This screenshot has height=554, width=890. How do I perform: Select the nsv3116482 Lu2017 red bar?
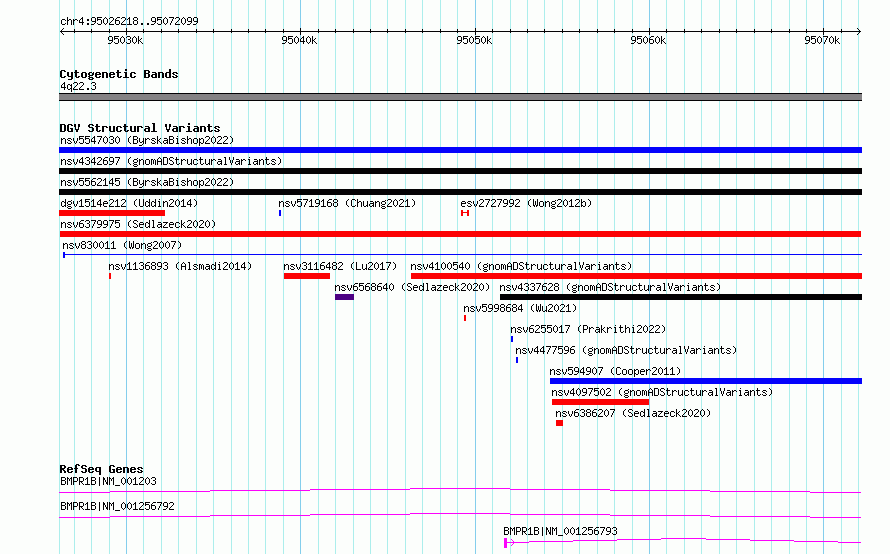pos(307,276)
